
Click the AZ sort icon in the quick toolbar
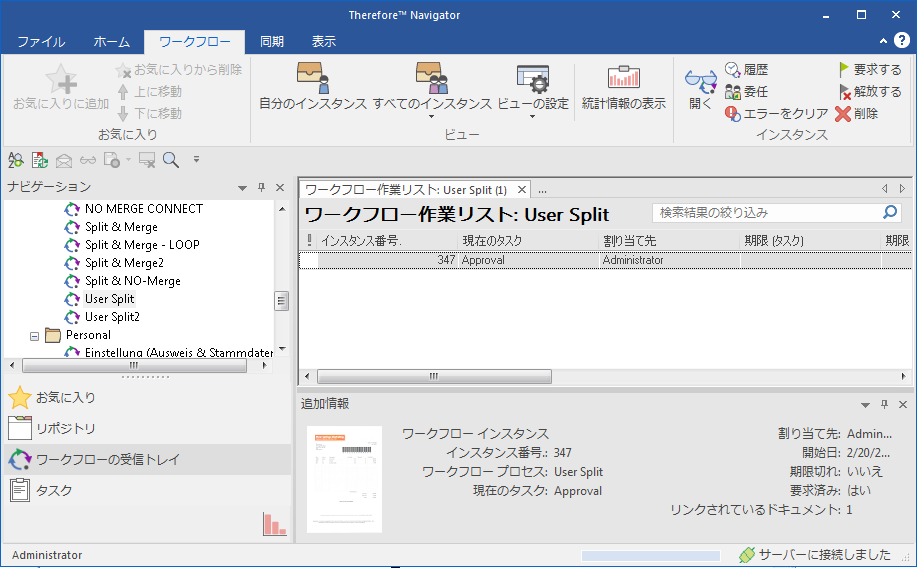[16, 159]
